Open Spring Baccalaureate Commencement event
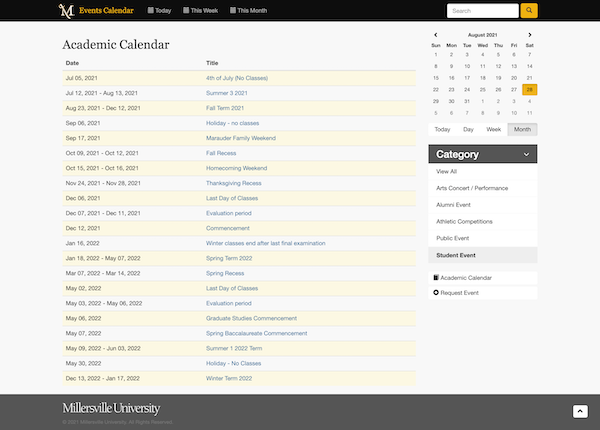Screen dimensions: 600x430 click(256, 333)
